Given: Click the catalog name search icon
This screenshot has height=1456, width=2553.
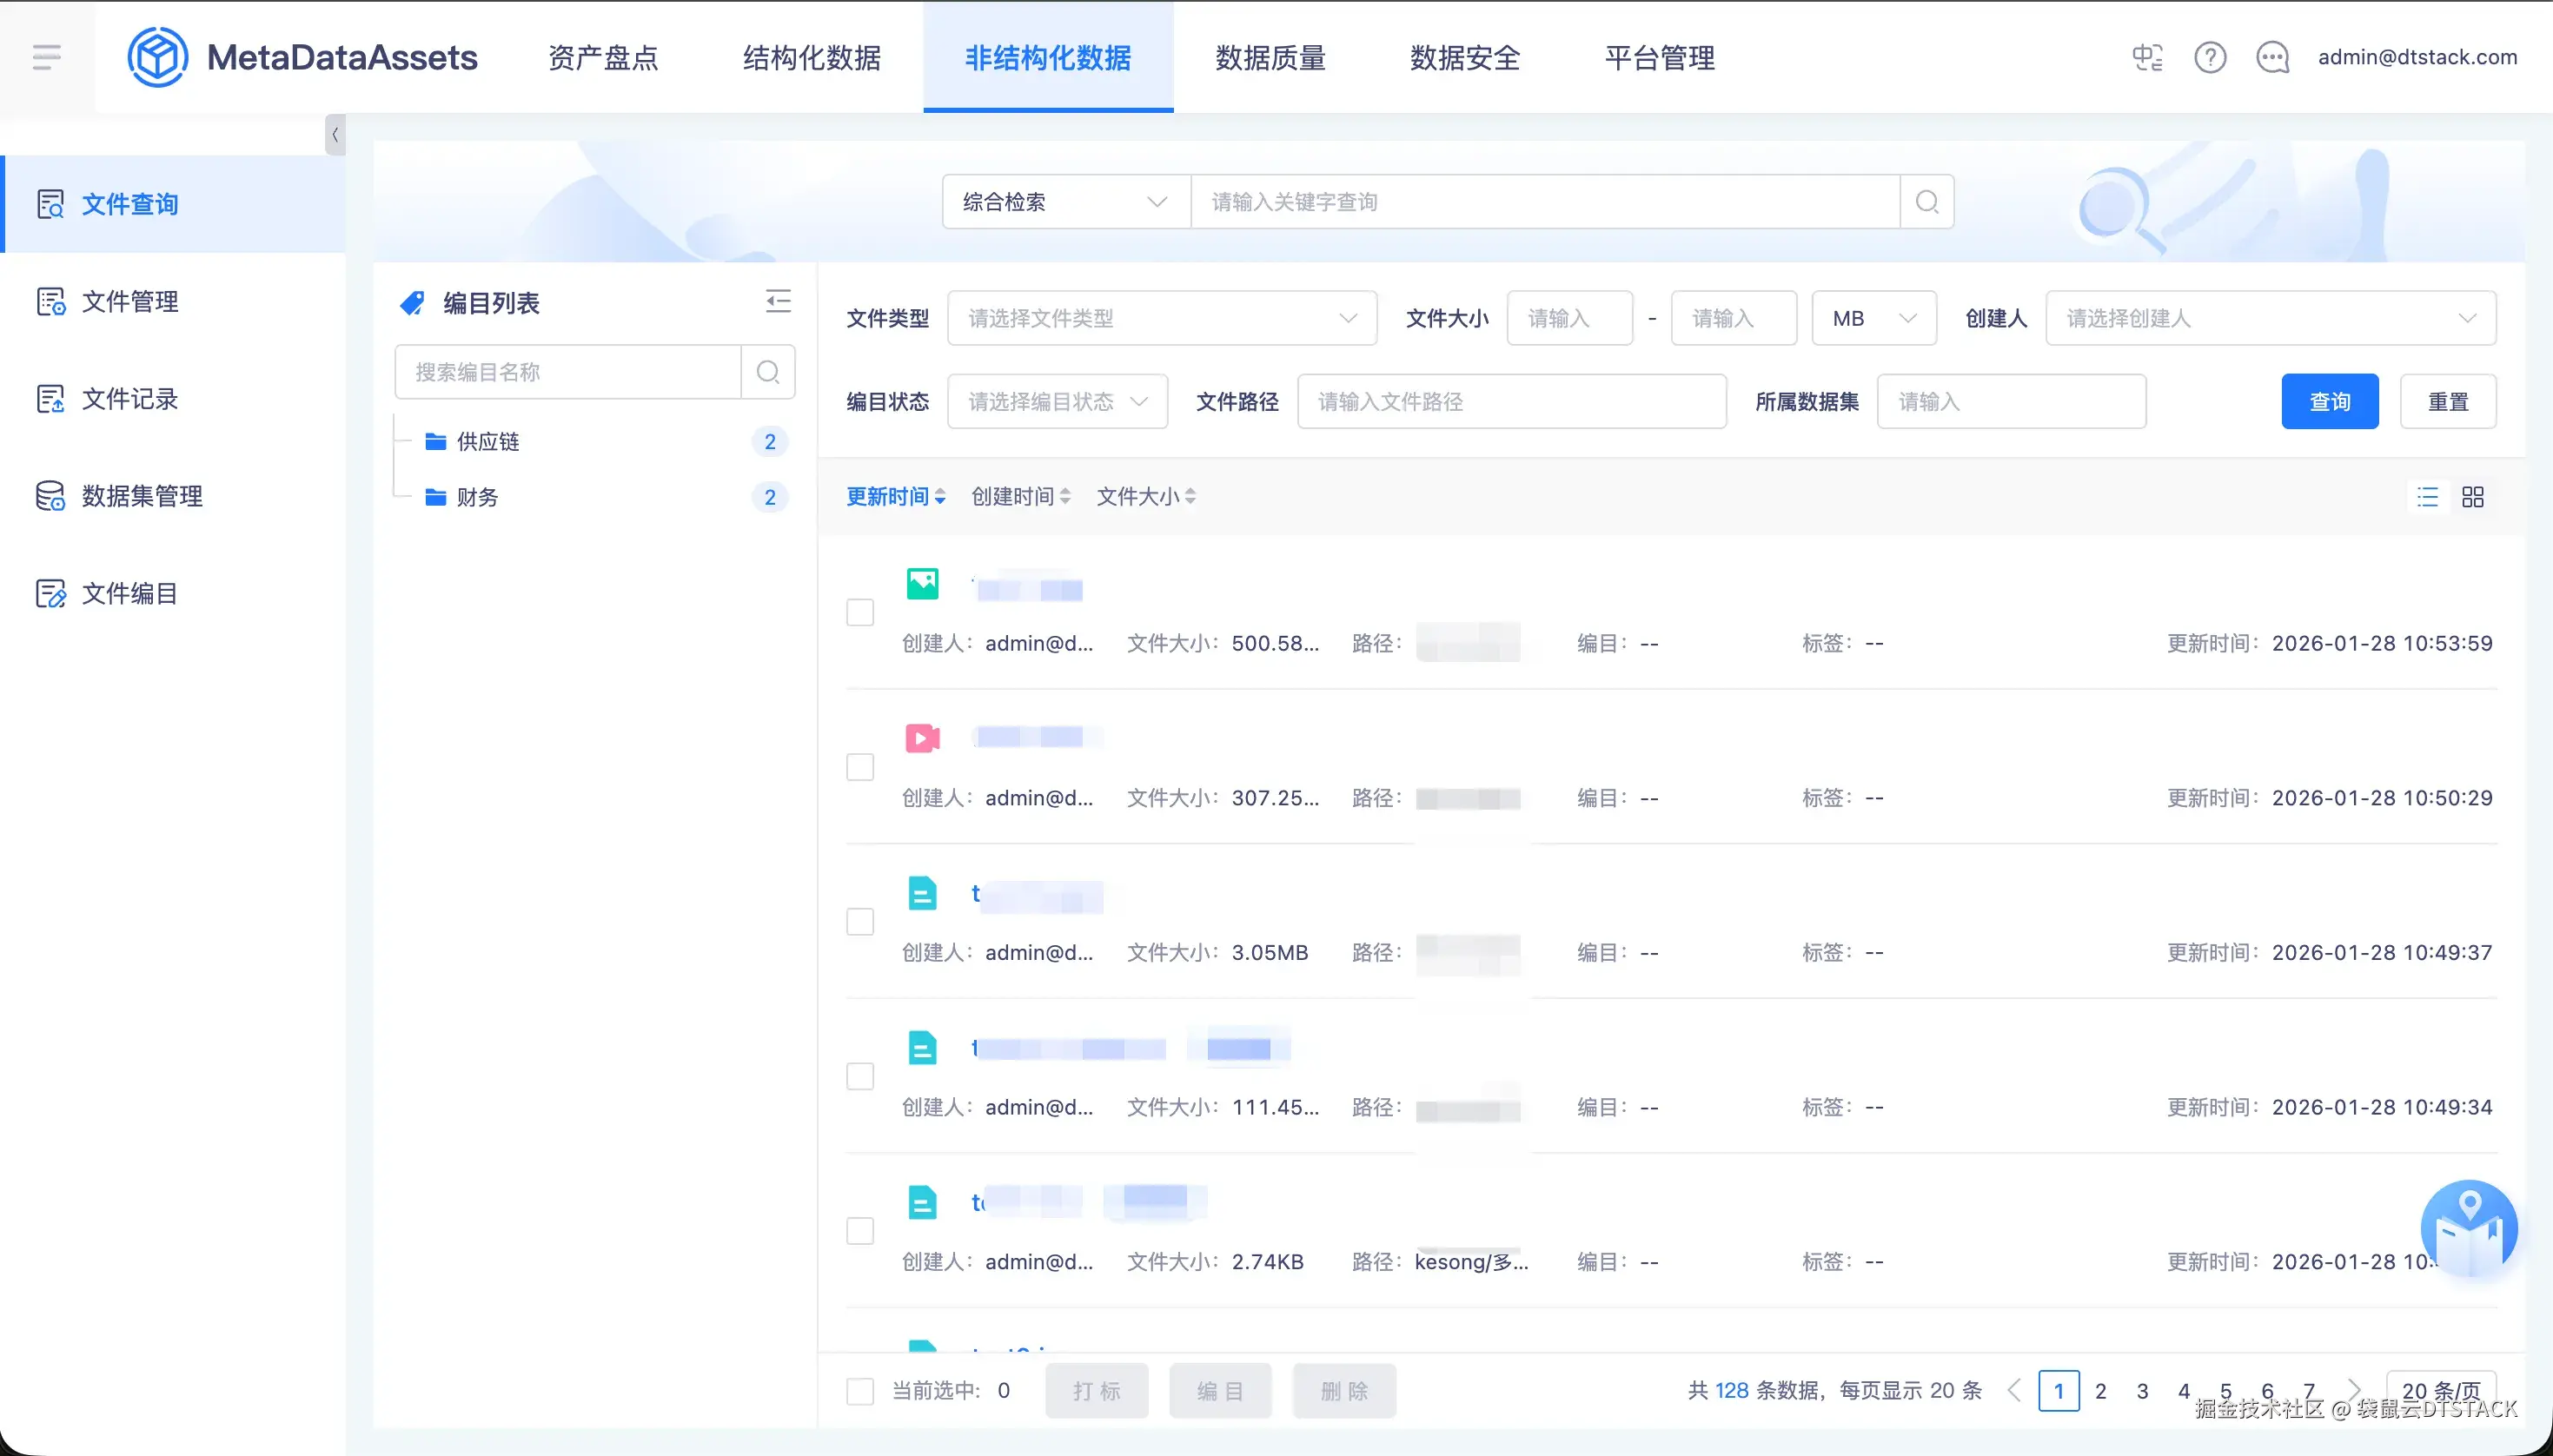Looking at the screenshot, I should [x=768, y=372].
